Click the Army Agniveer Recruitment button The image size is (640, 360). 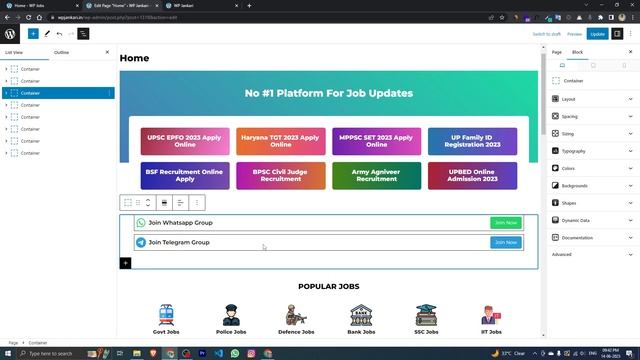(376, 176)
